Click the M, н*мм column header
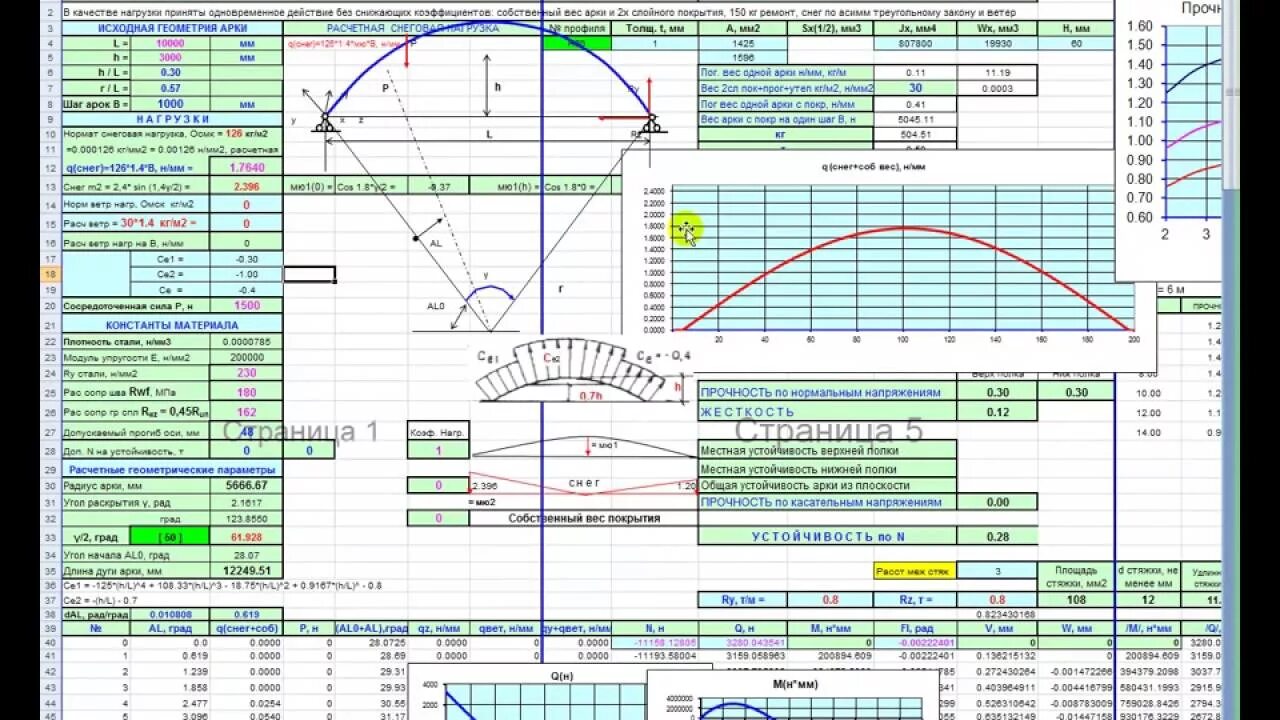Screen dimensions: 1280x720 tap(830, 628)
